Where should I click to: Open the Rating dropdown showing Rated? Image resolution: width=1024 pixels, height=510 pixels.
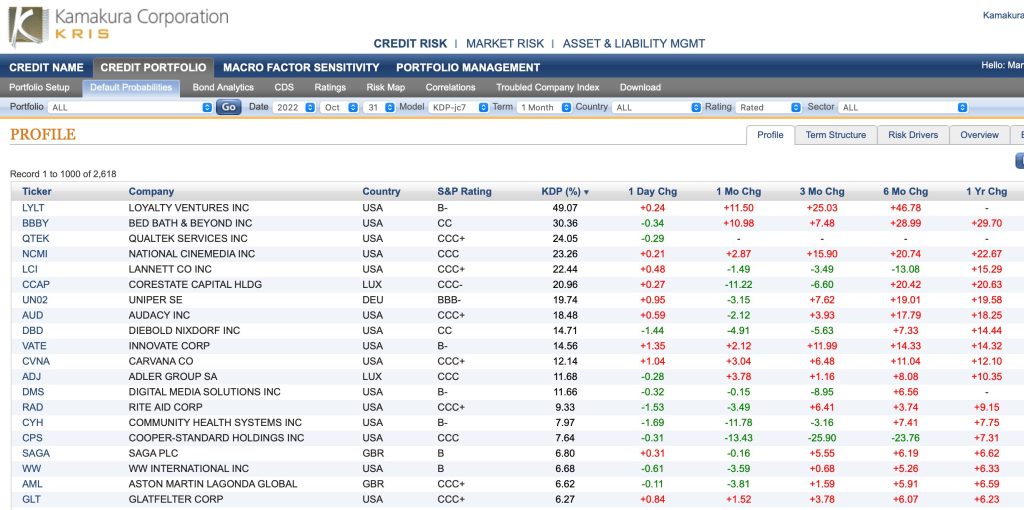pos(768,107)
